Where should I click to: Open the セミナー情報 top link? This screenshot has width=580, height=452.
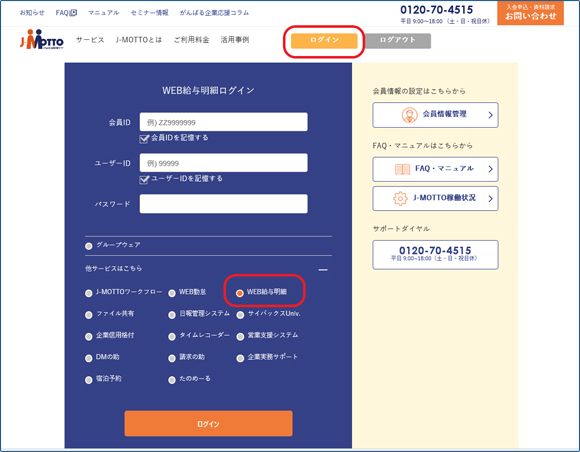pyautogui.click(x=149, y=13)
